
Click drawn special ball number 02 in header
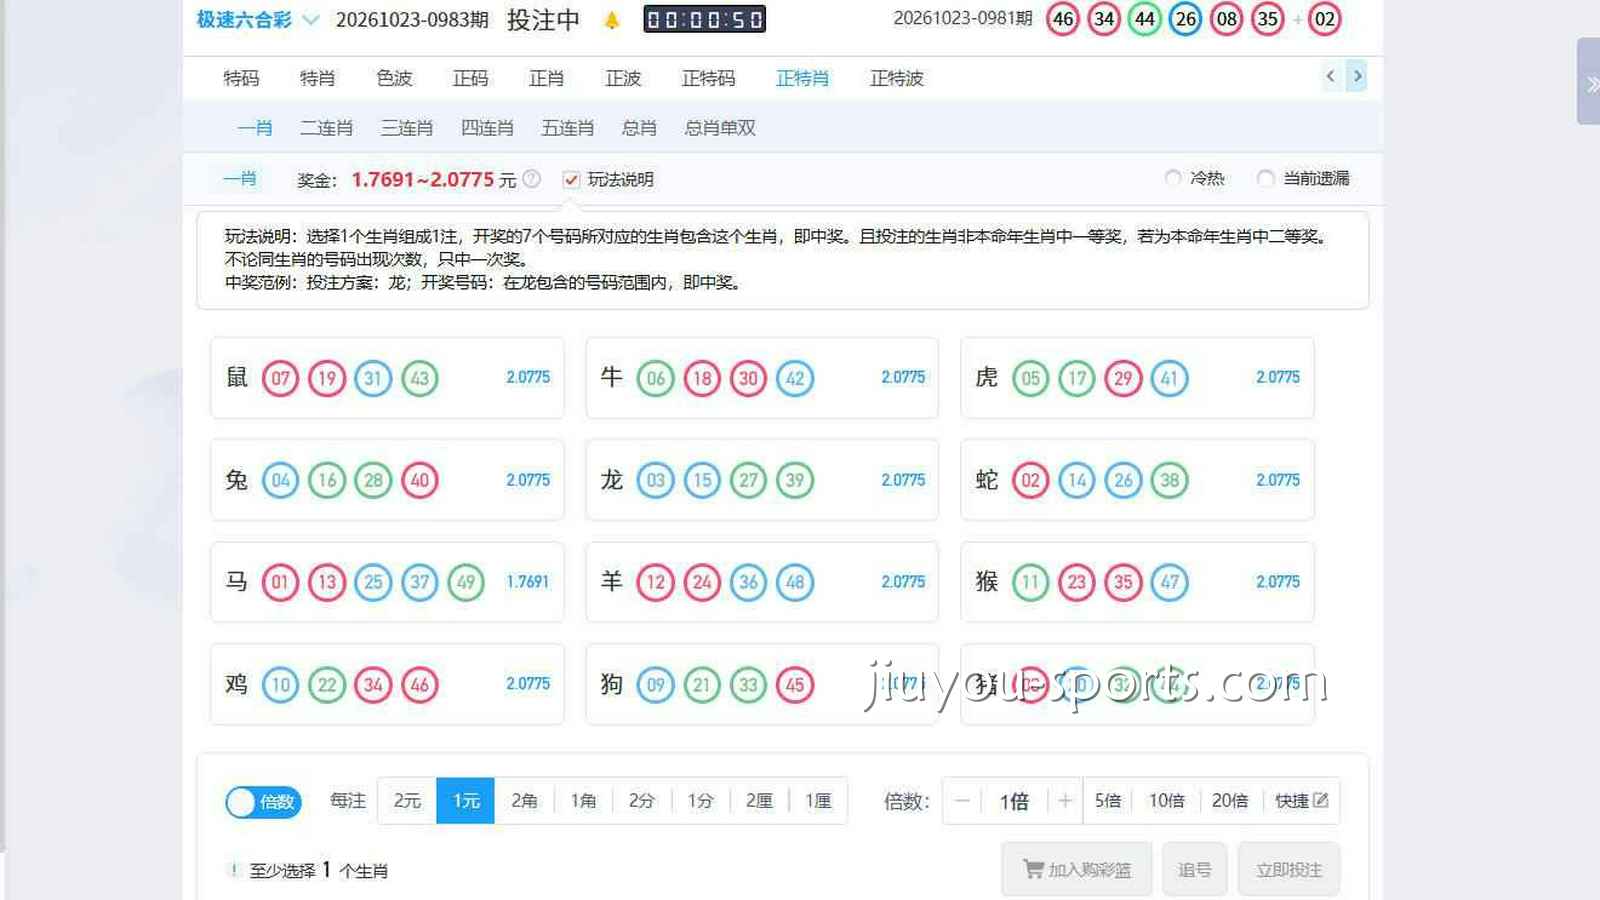1325,19
